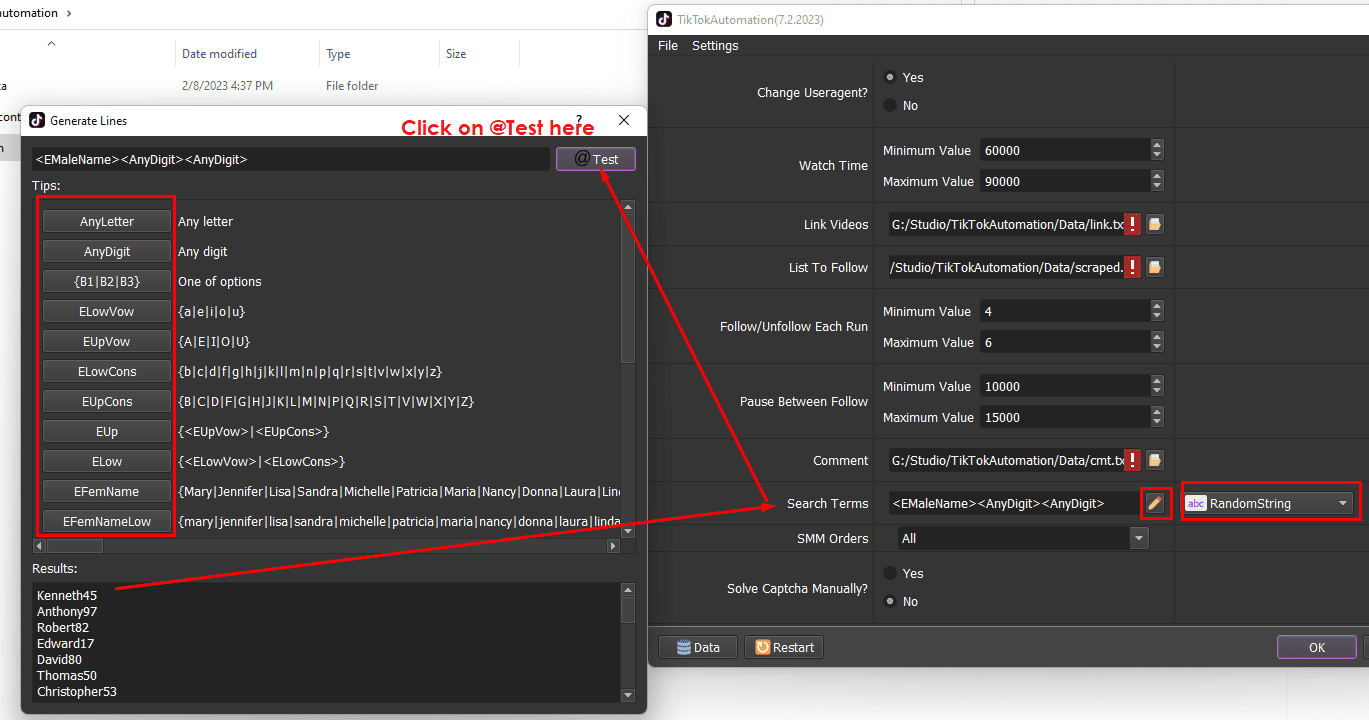Adjust Follow/Unfollow Maximum Value stepper
Screen dimensions: 1369x720
point(1157,342)
